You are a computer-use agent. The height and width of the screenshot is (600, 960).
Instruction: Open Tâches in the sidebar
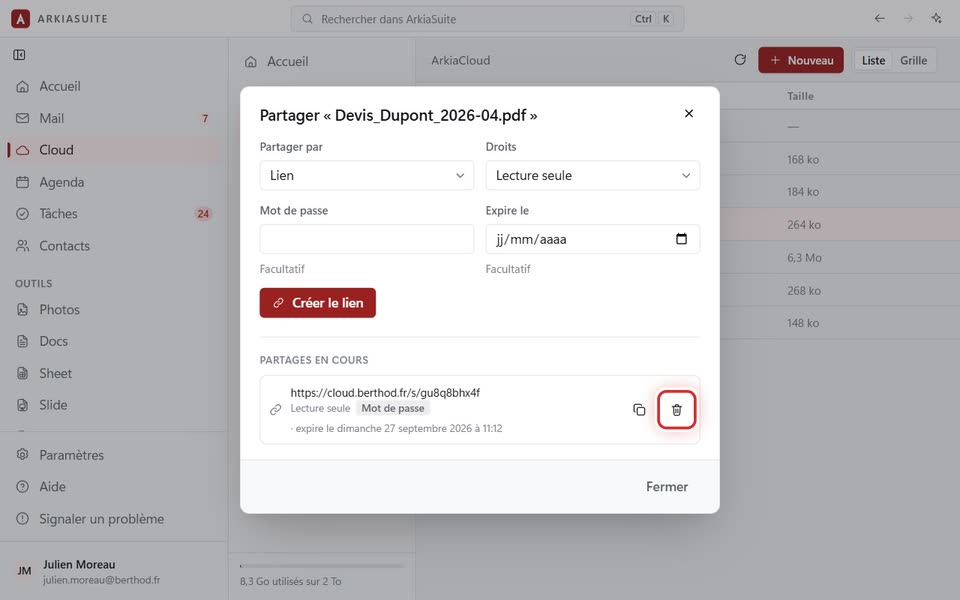point(114,214)
